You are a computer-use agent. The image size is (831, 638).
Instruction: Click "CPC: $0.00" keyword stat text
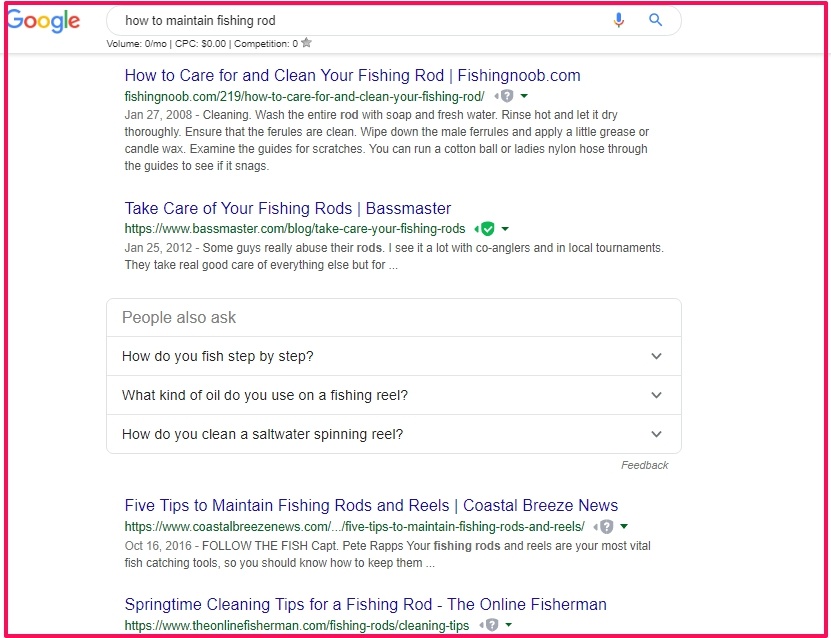[200, 44]
